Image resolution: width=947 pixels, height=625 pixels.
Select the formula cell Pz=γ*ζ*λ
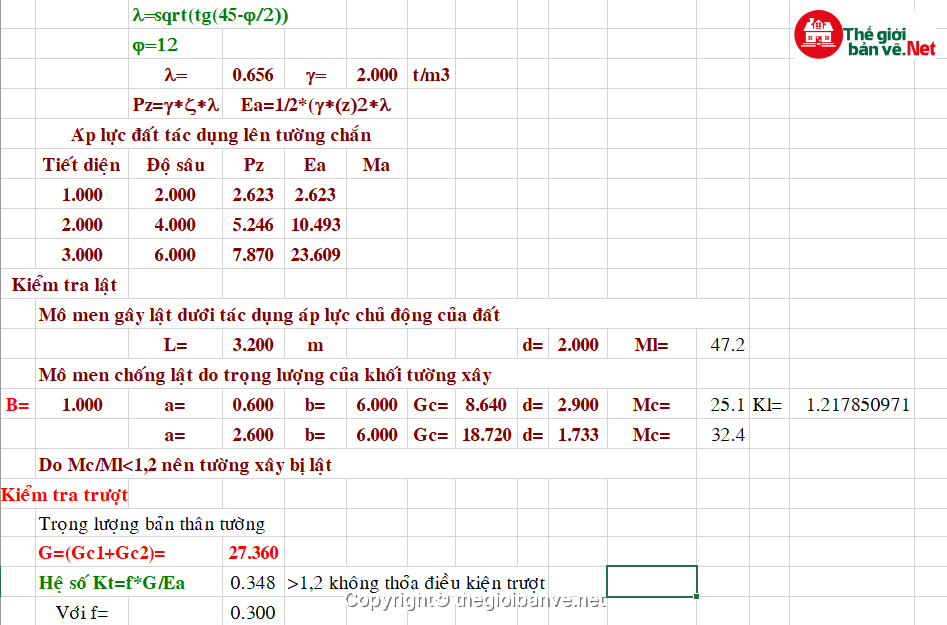pos(176,105)
